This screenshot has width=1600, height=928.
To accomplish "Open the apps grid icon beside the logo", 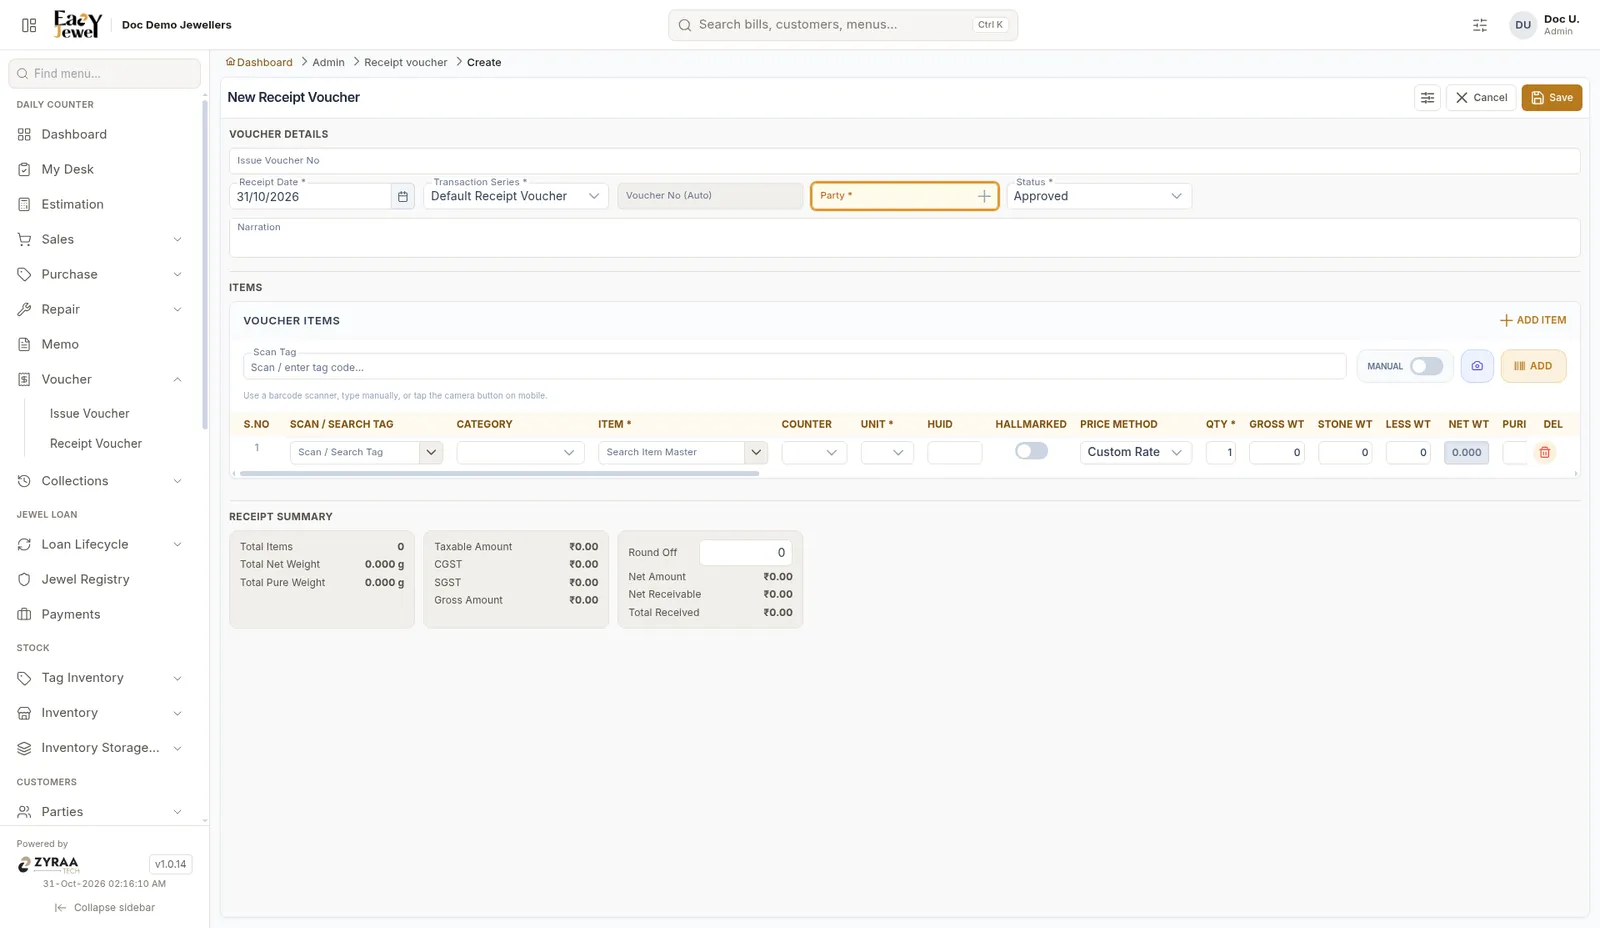I will (x=29, y=25).
